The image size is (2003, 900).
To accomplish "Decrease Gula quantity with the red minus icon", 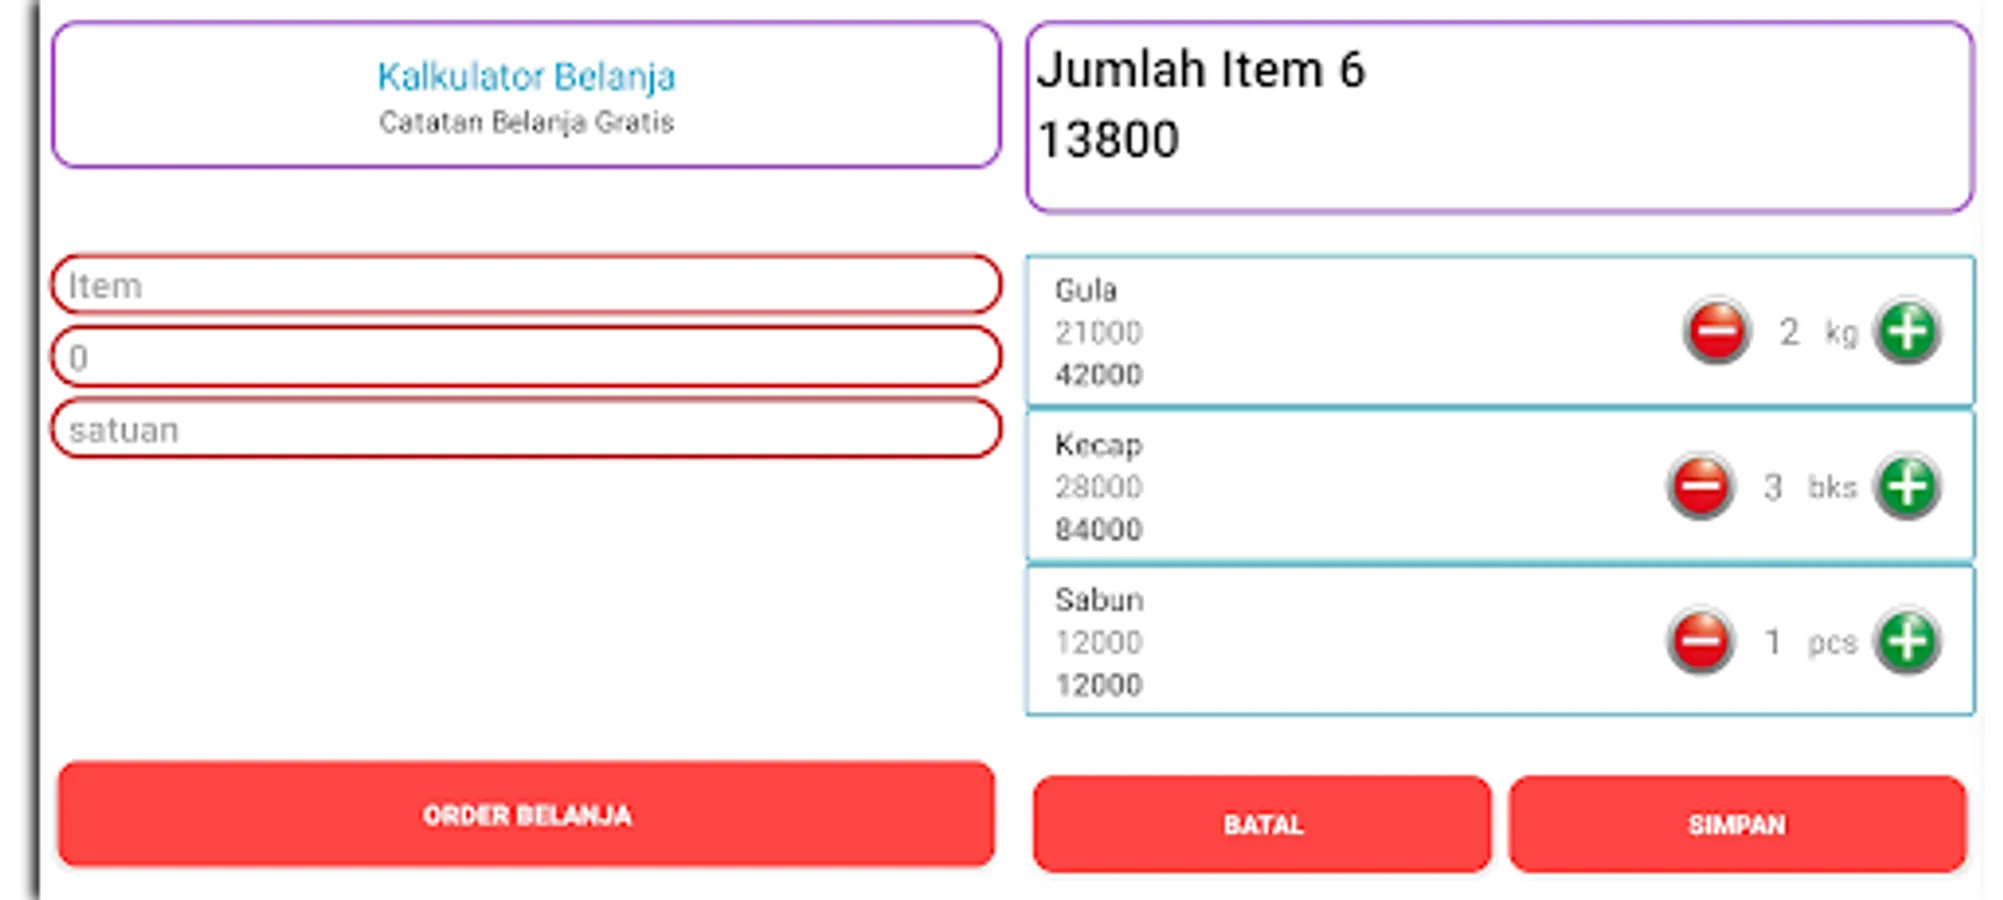I will pos(1716,331).
